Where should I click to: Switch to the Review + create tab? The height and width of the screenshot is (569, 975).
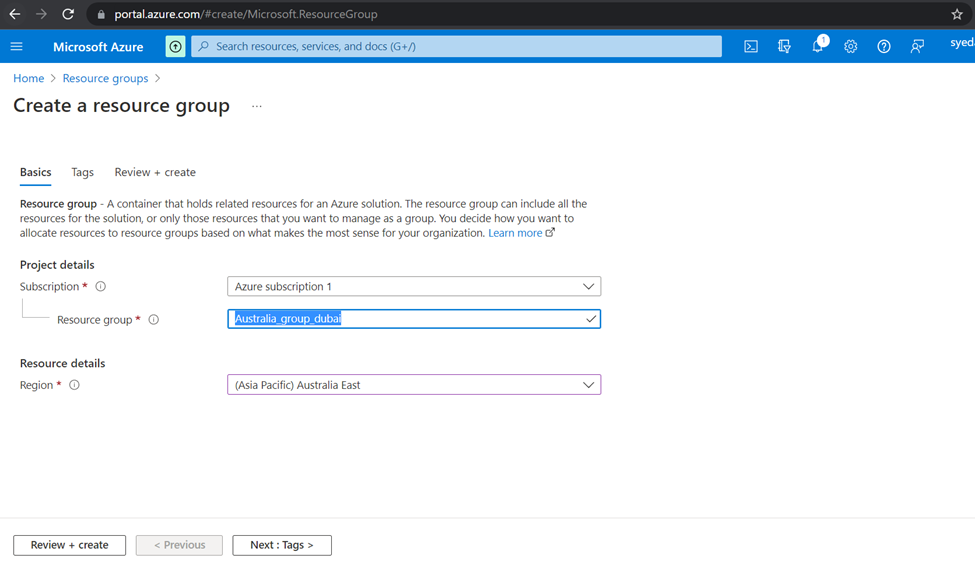(x=155, y=172)
